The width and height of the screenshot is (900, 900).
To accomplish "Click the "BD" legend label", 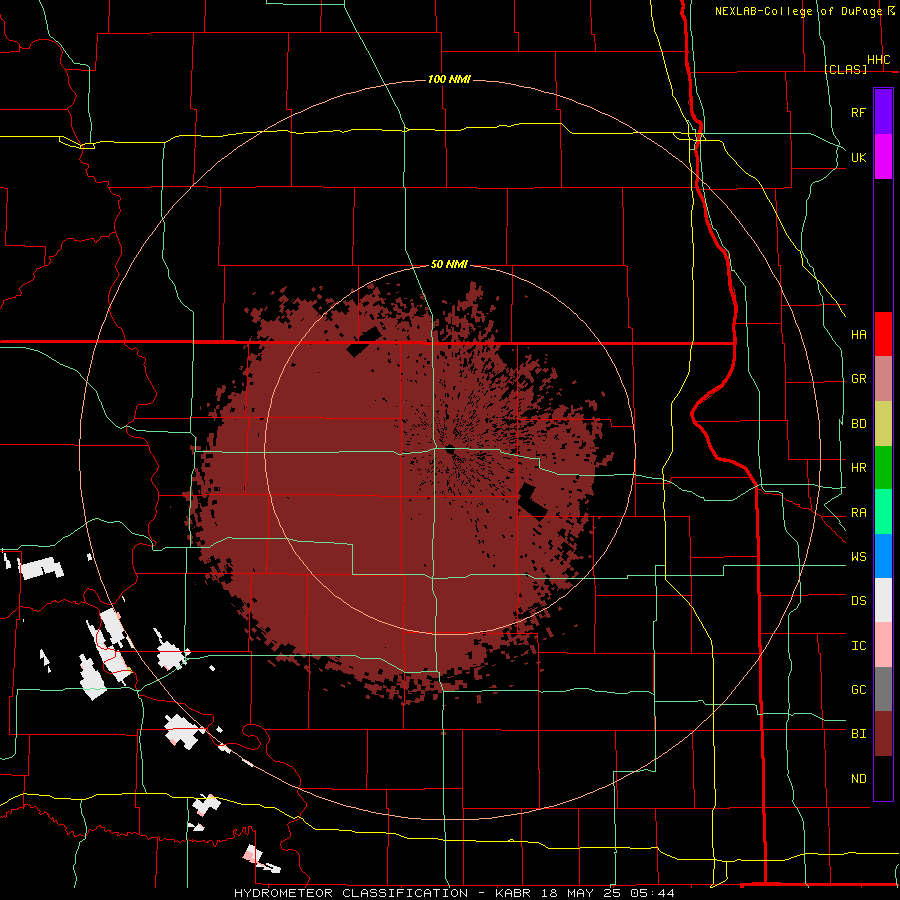I will point(858,424).
